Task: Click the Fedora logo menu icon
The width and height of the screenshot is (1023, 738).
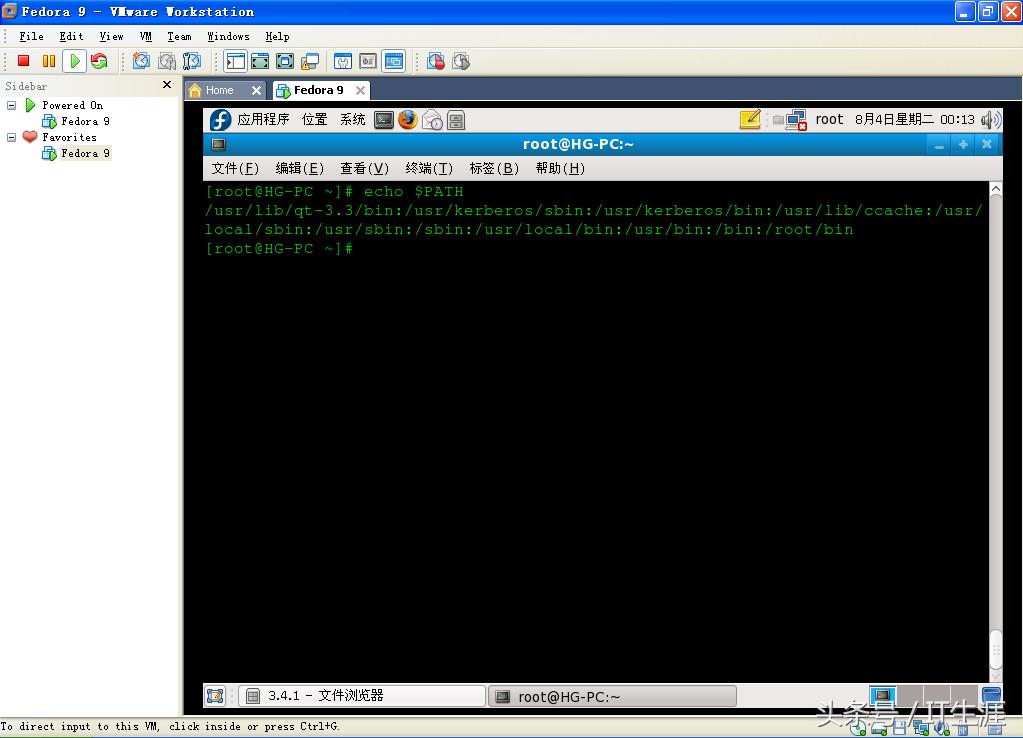Action: point(219,119)
